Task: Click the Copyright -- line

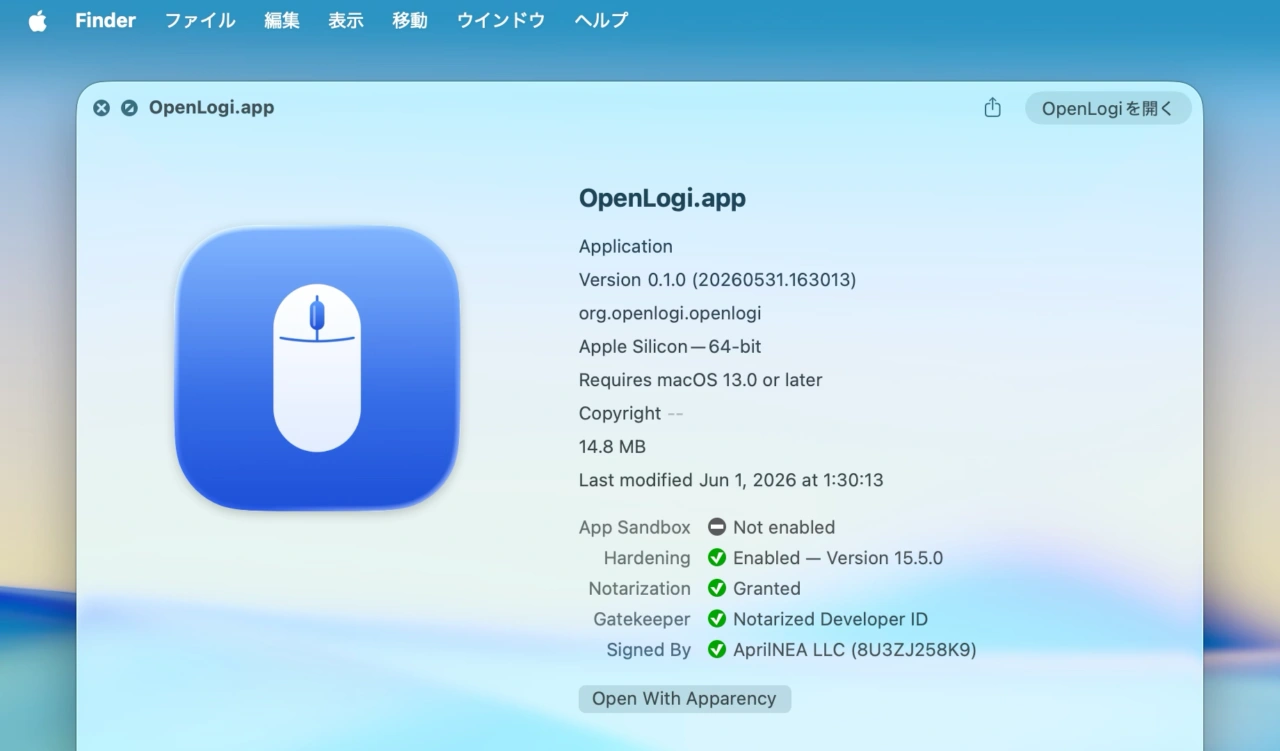Action: point(631,413)
